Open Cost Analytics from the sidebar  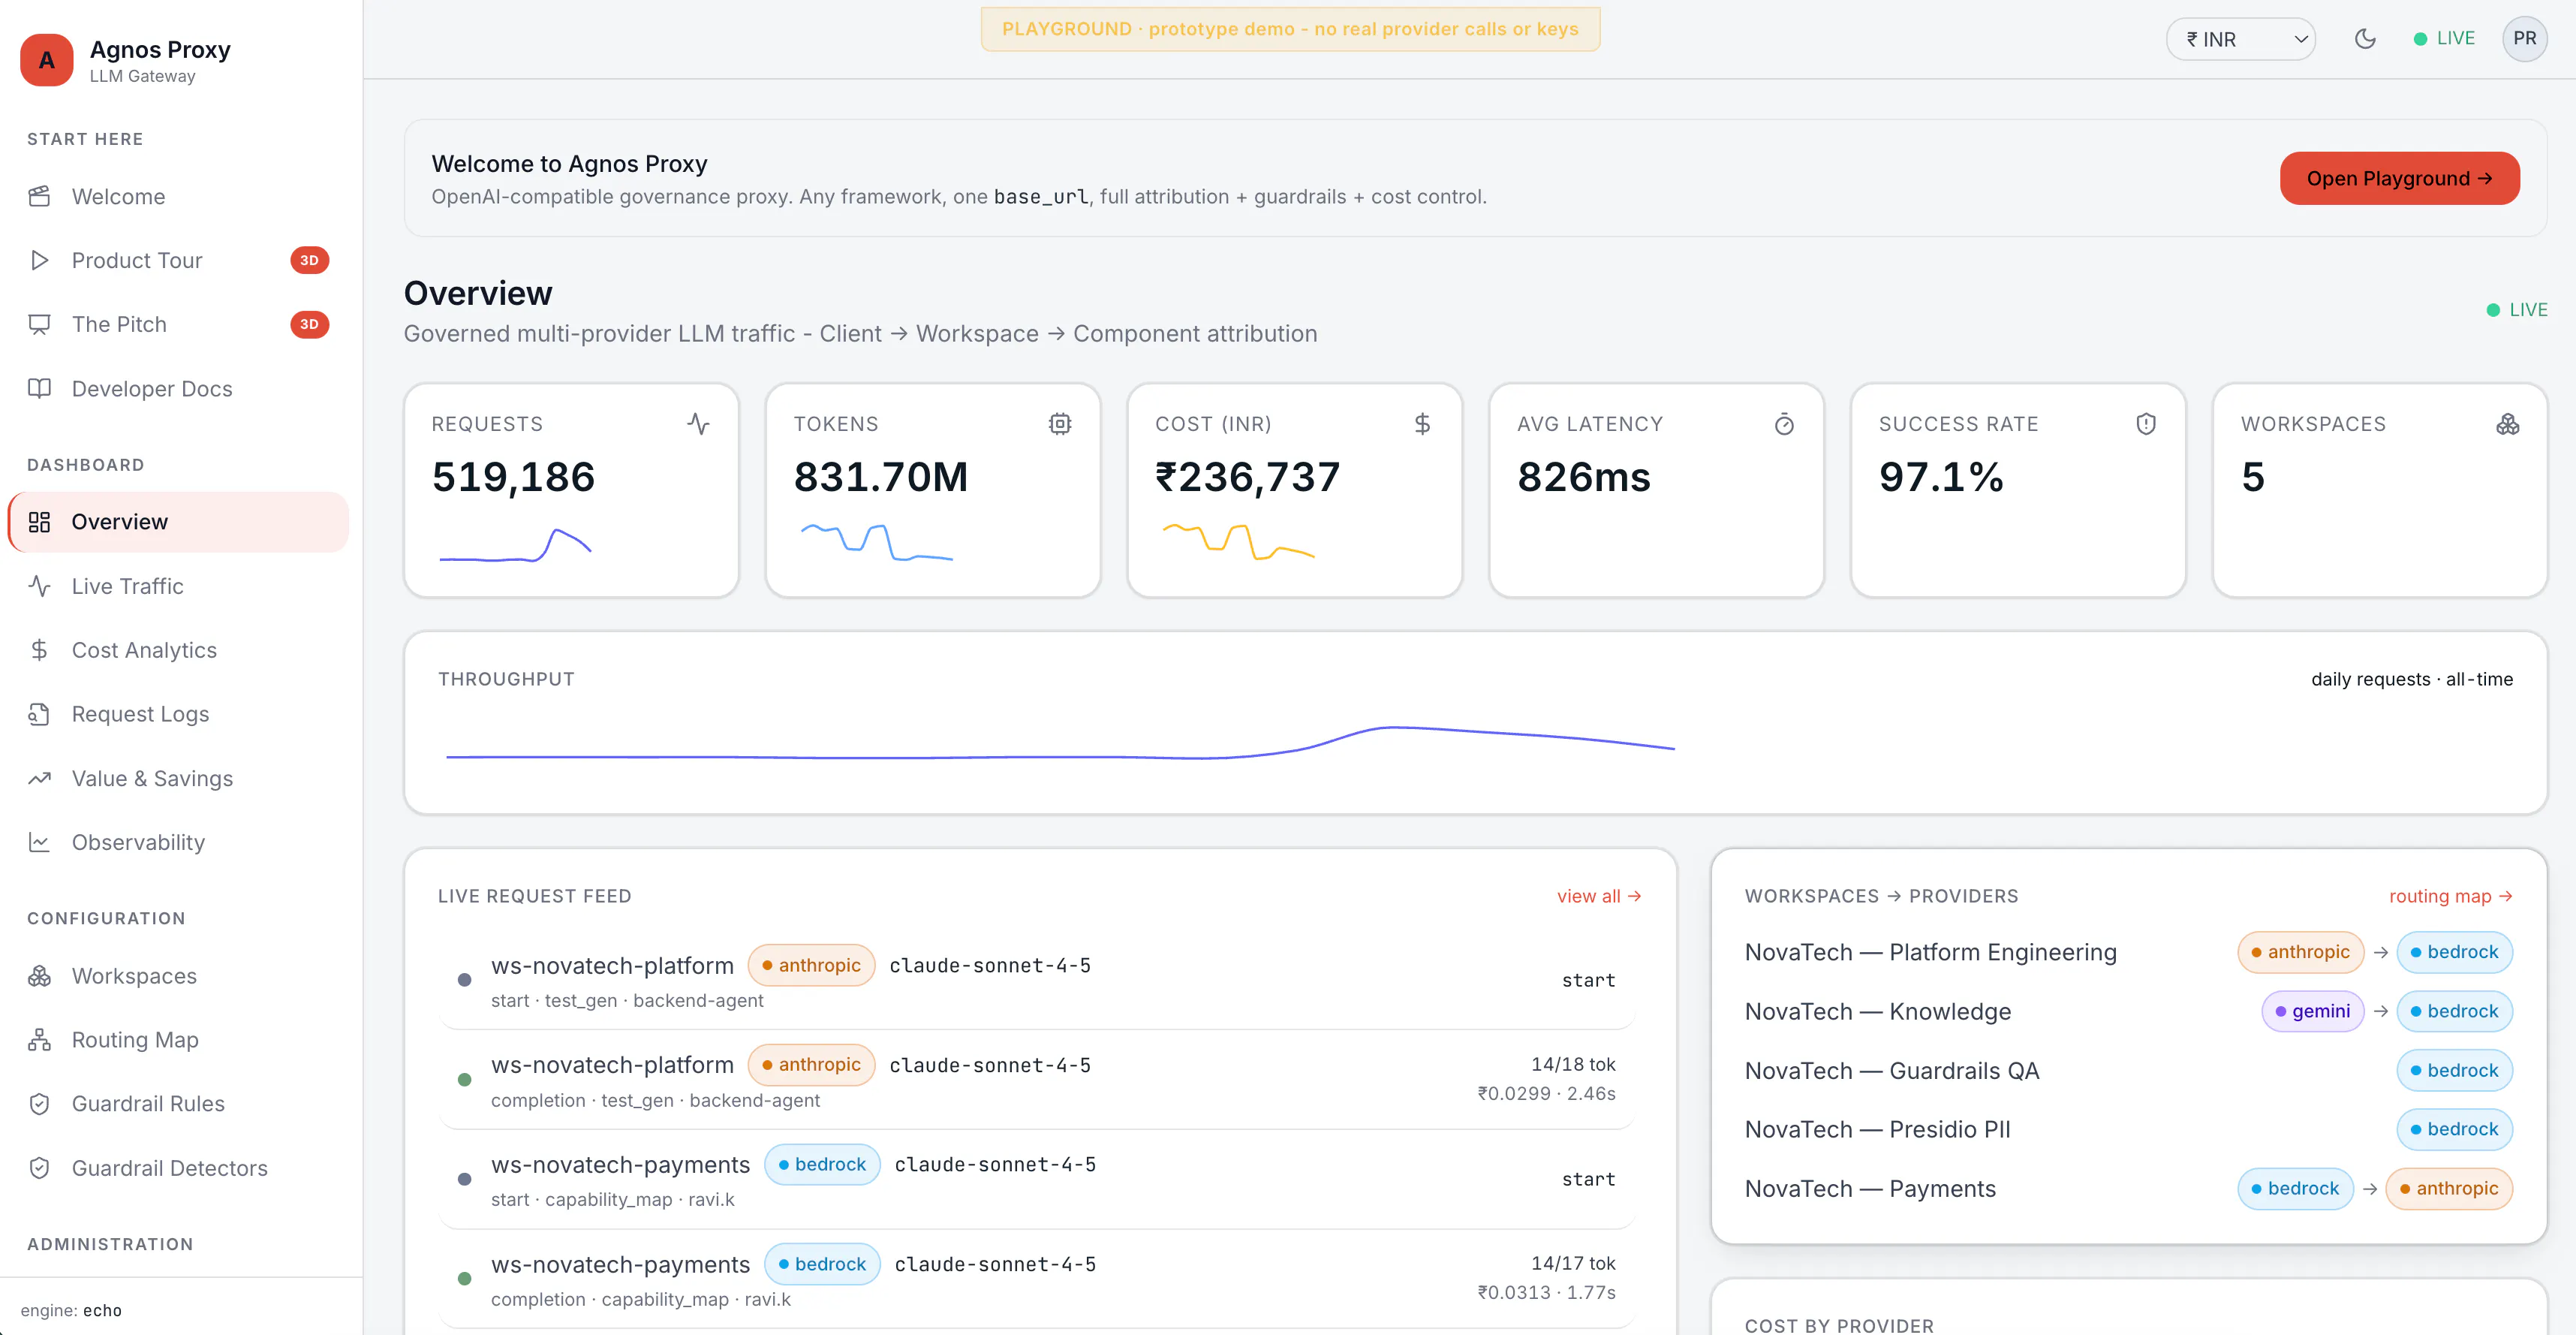[179, 650]
